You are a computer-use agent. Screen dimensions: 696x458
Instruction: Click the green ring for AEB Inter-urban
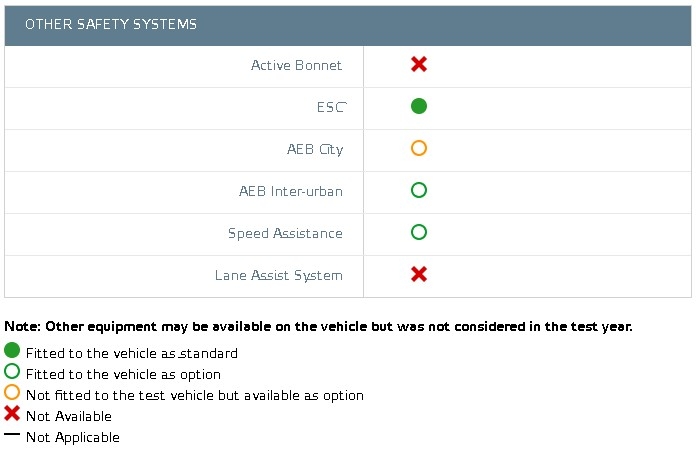click(x=419, y=190)
